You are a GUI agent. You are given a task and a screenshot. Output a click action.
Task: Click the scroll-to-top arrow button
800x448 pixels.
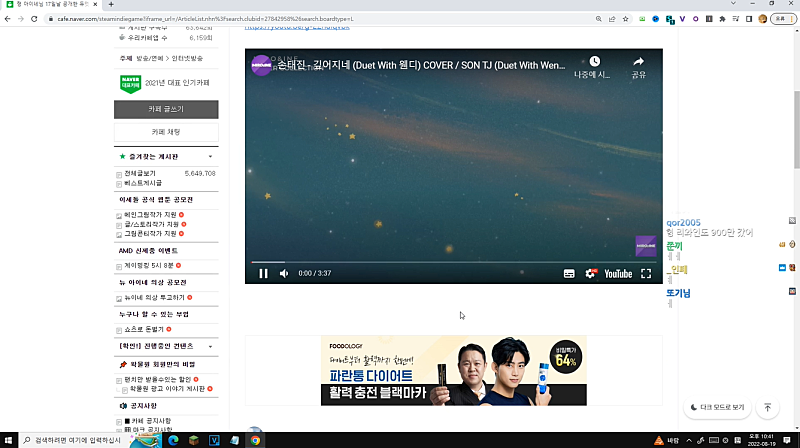[x=767, y=408]
